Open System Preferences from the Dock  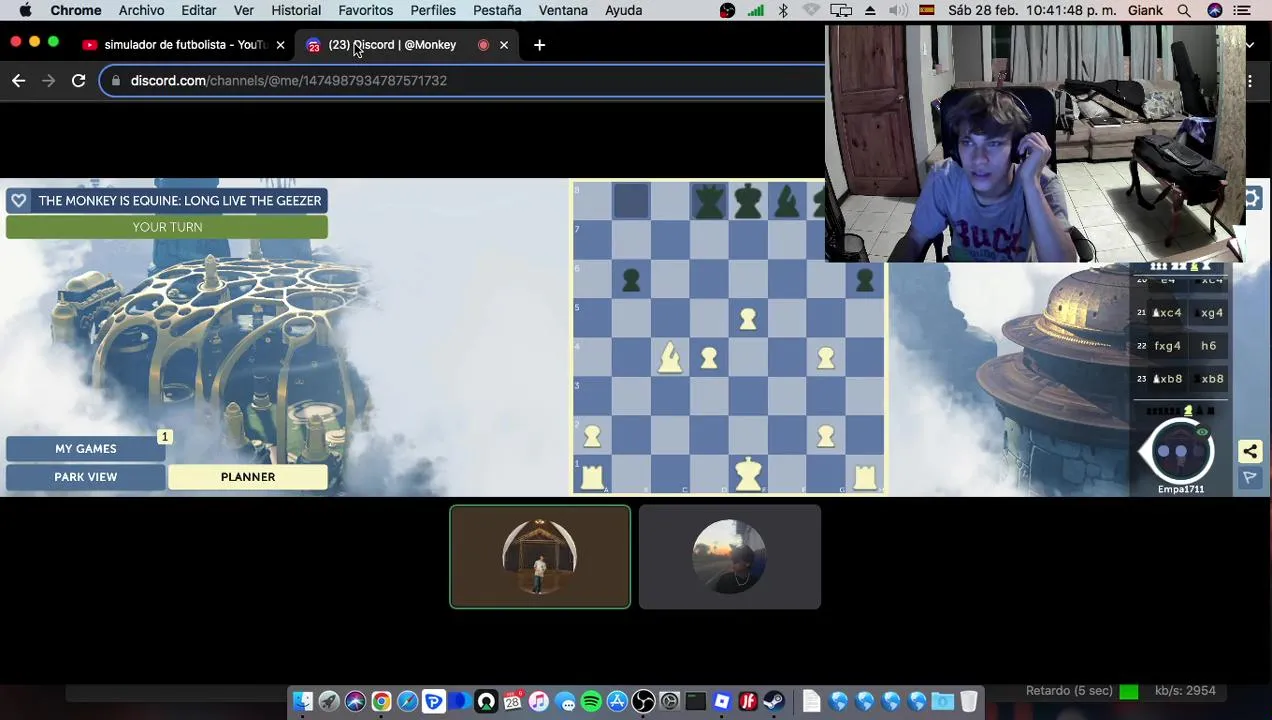click(x=669, y=702)
